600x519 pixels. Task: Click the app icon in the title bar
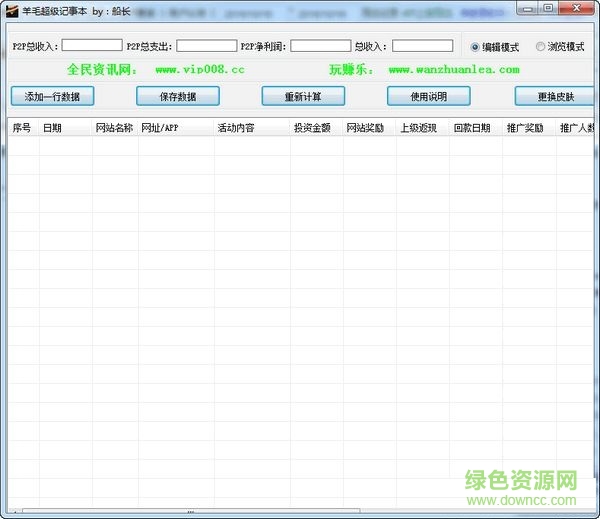(x=12, y=11)
